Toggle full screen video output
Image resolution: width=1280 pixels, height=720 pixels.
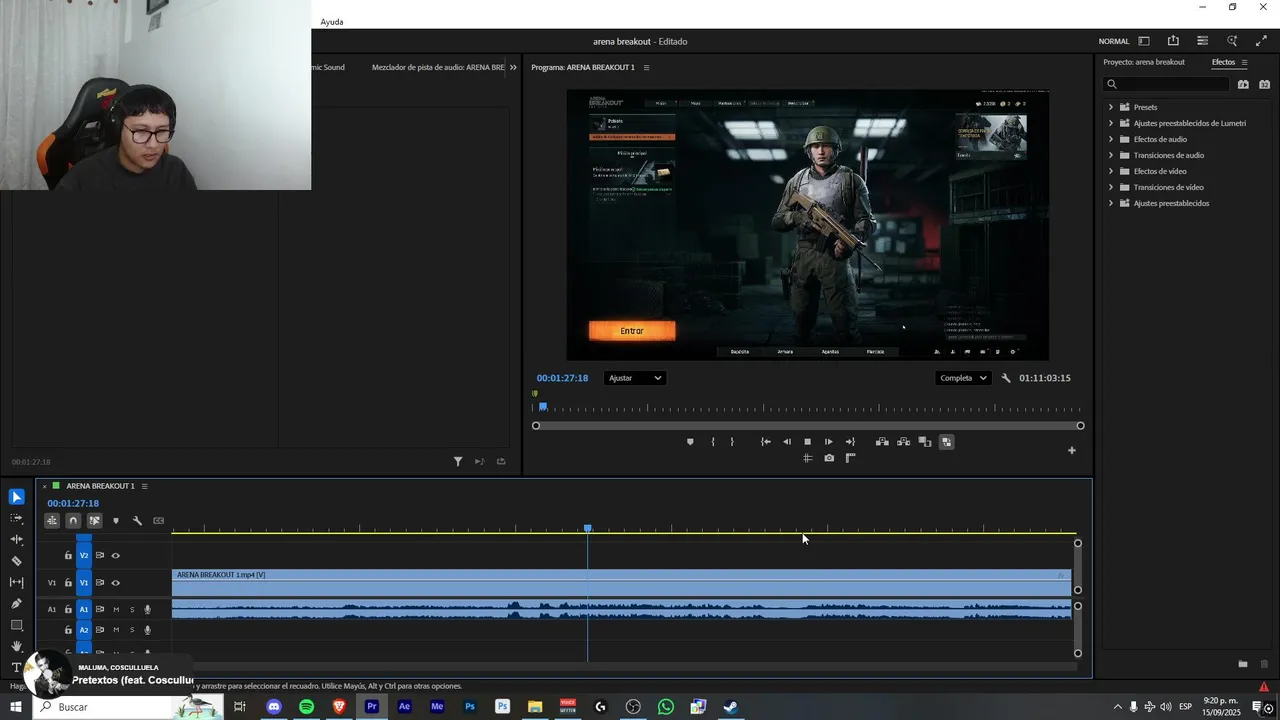1261,41
